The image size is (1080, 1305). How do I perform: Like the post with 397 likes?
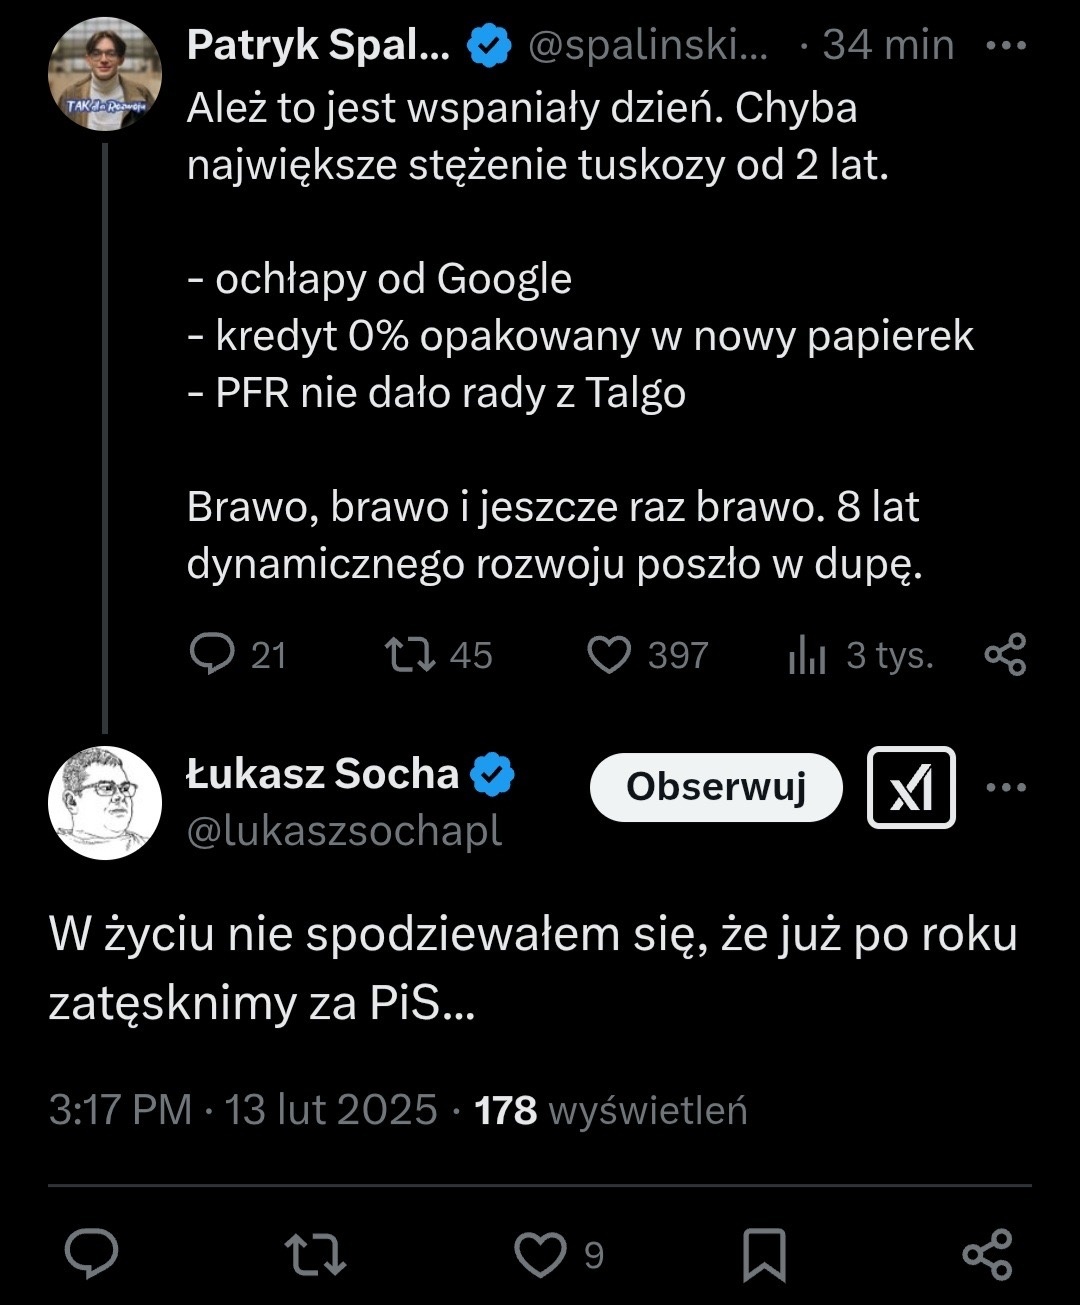[x=609, y=655]
